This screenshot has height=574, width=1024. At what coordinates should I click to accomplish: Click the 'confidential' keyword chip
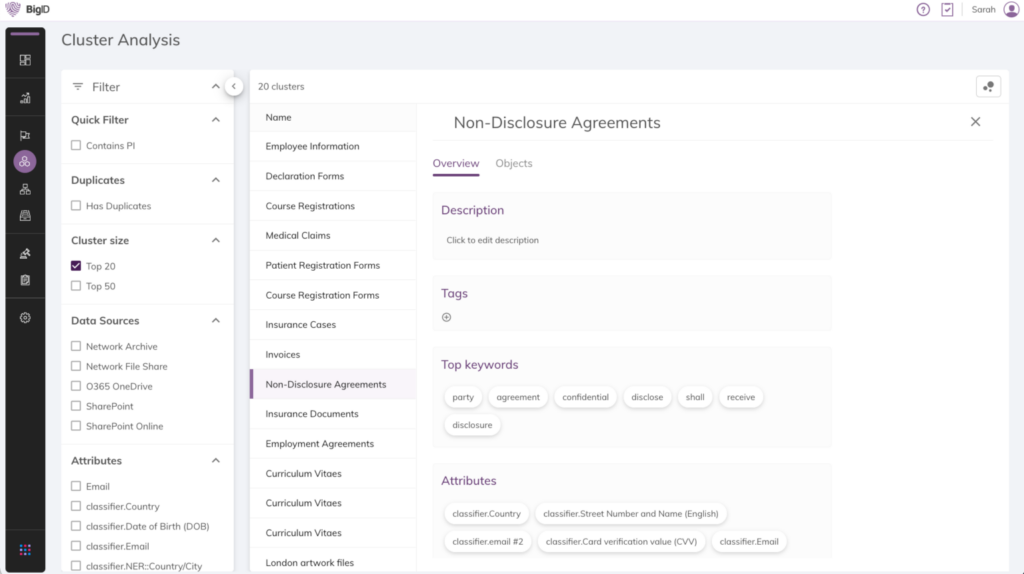585,397
